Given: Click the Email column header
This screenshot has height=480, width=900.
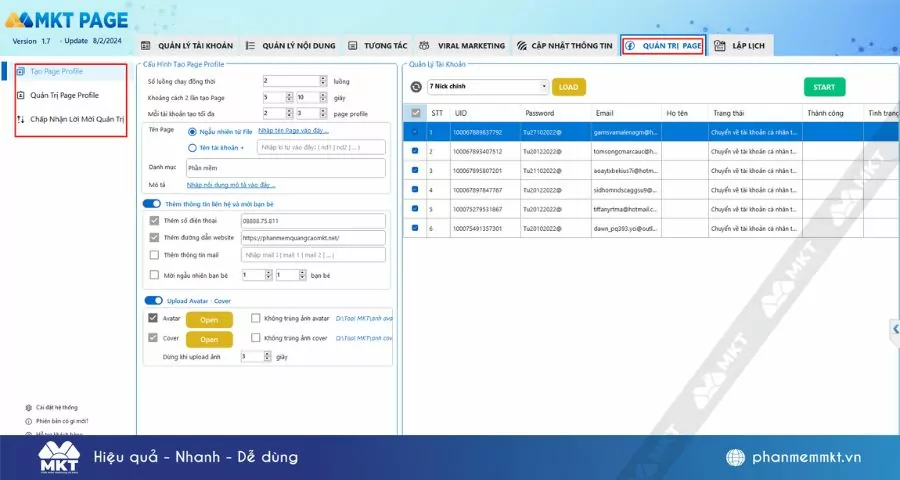Looking at the screenshot, I should pyautogui.click(x=625, y=113).
